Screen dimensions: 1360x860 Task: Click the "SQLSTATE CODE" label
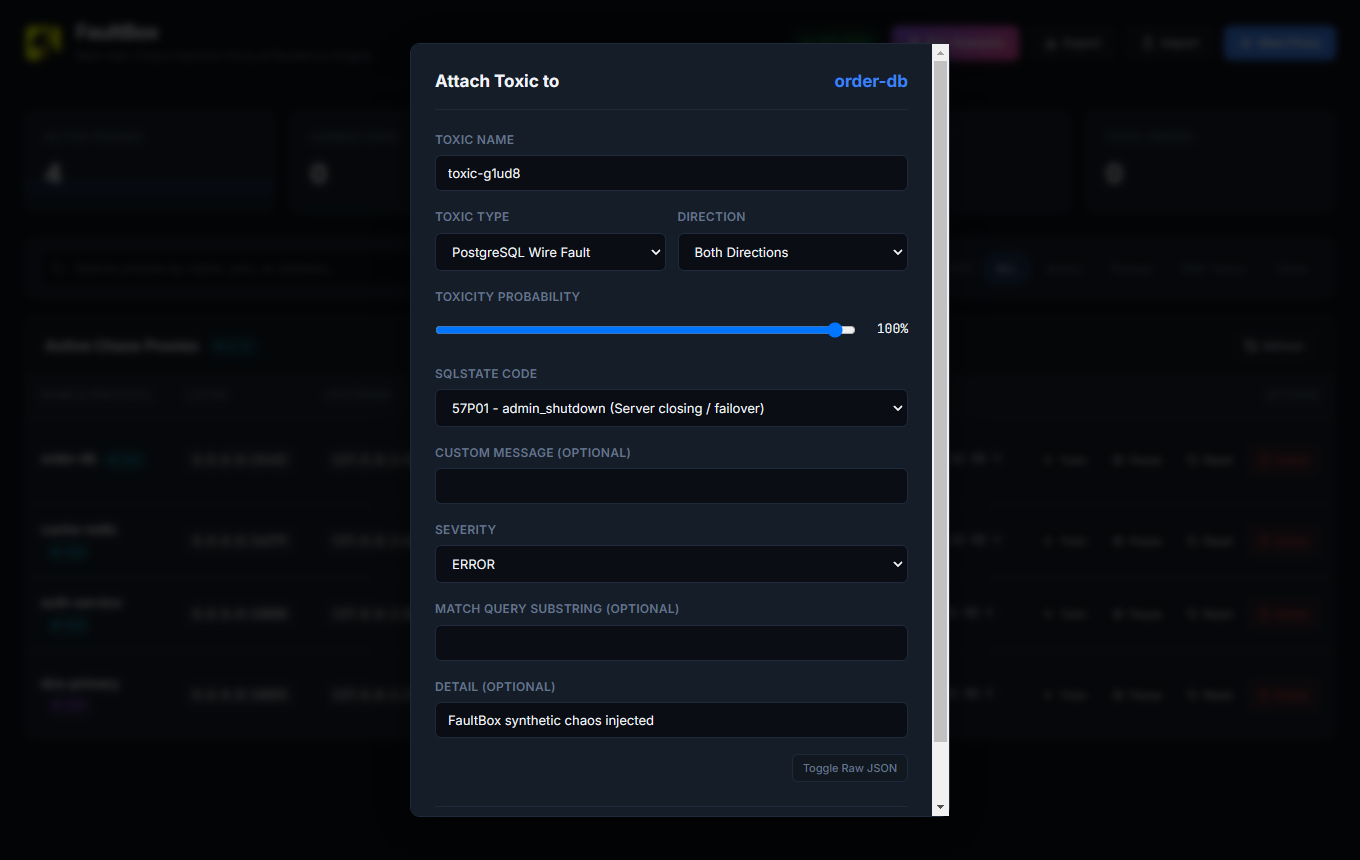tap(486, 374)
